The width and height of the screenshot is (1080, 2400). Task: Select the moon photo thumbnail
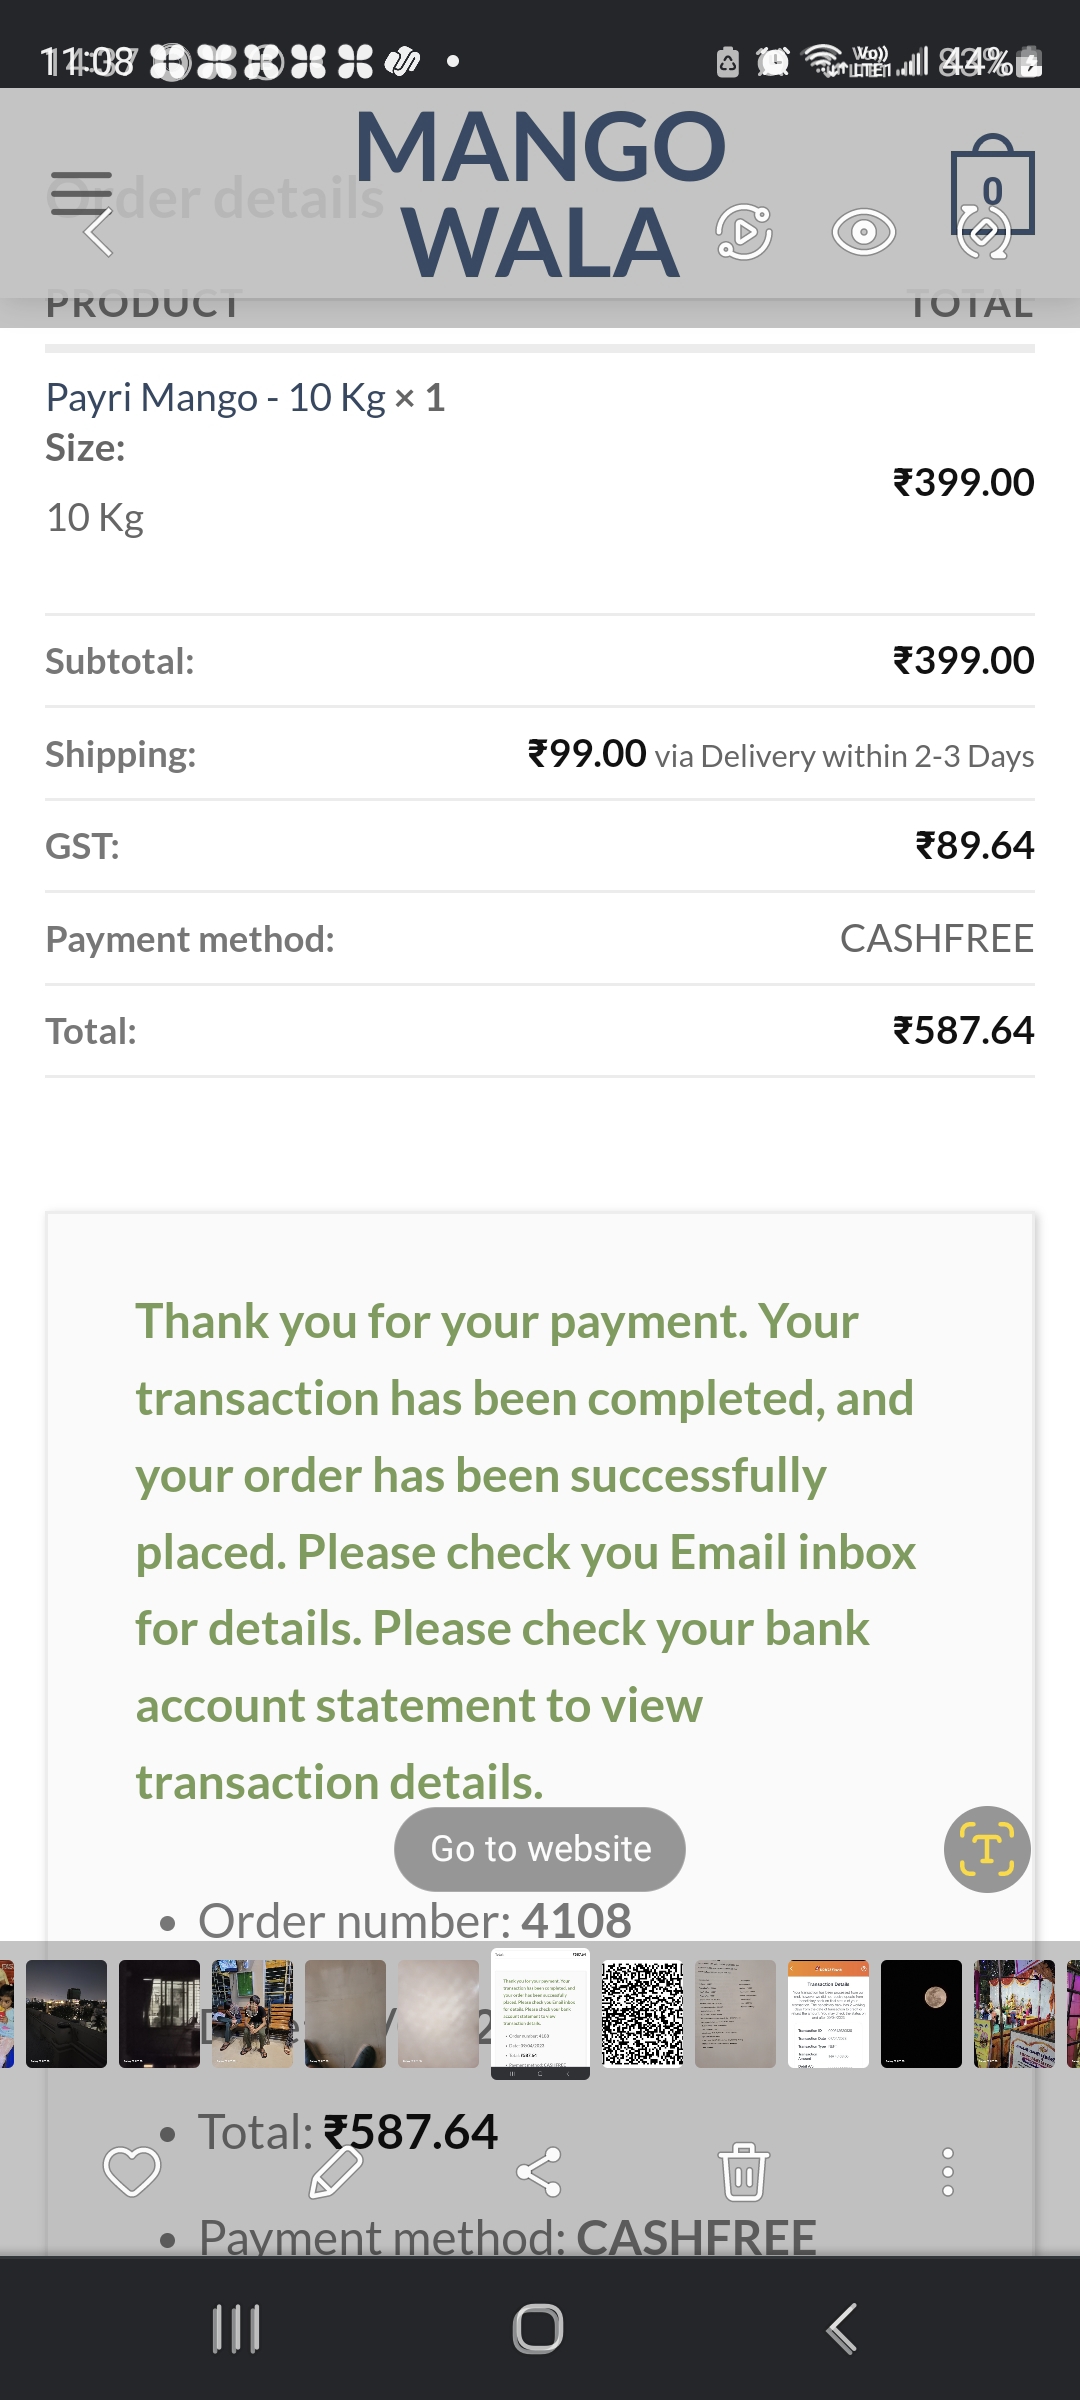[921, 2014]
